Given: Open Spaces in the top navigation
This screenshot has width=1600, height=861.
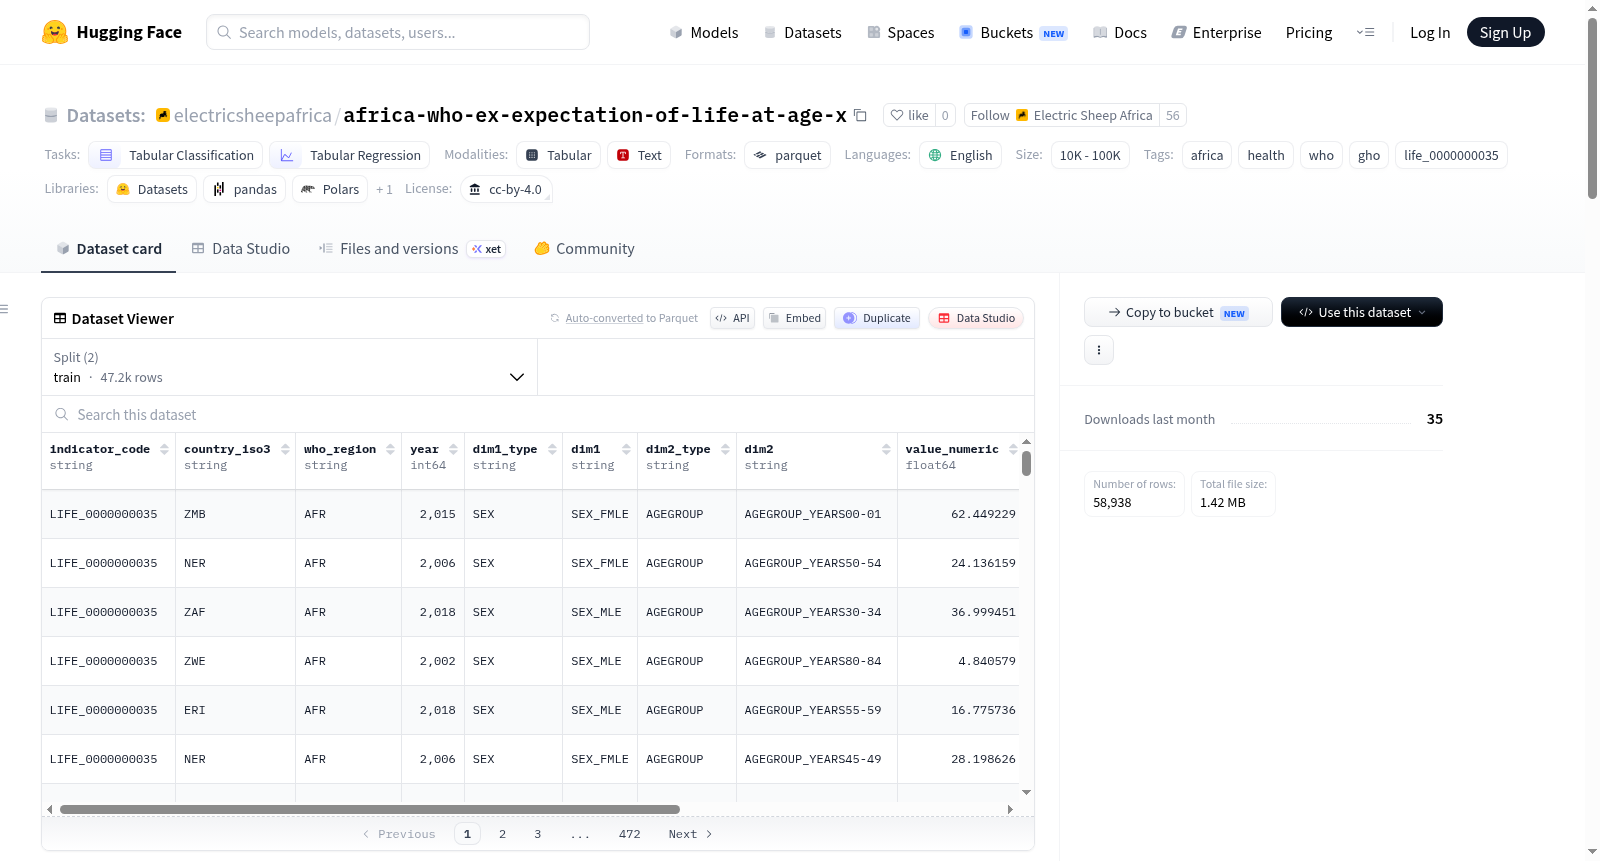Looking at the screenshot, I should pos(900,32).
